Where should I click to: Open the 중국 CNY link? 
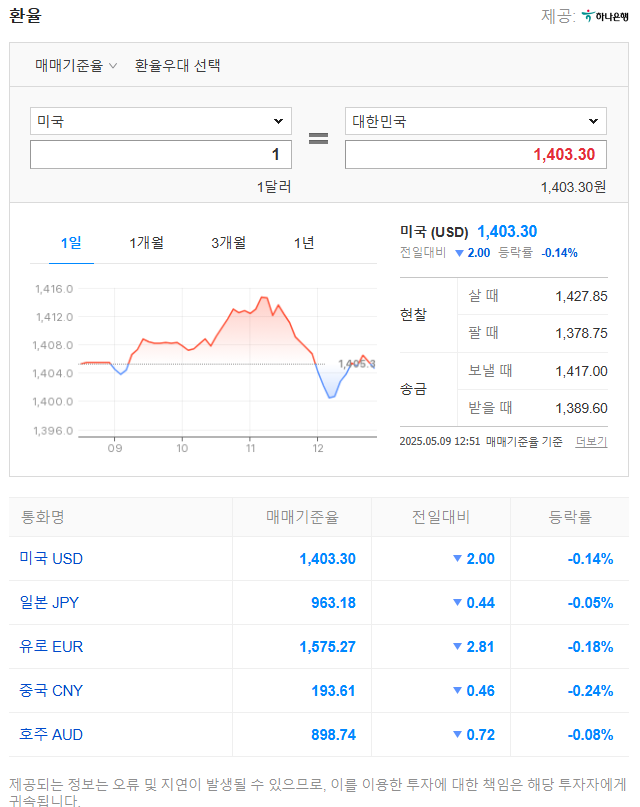pos(51,690)
